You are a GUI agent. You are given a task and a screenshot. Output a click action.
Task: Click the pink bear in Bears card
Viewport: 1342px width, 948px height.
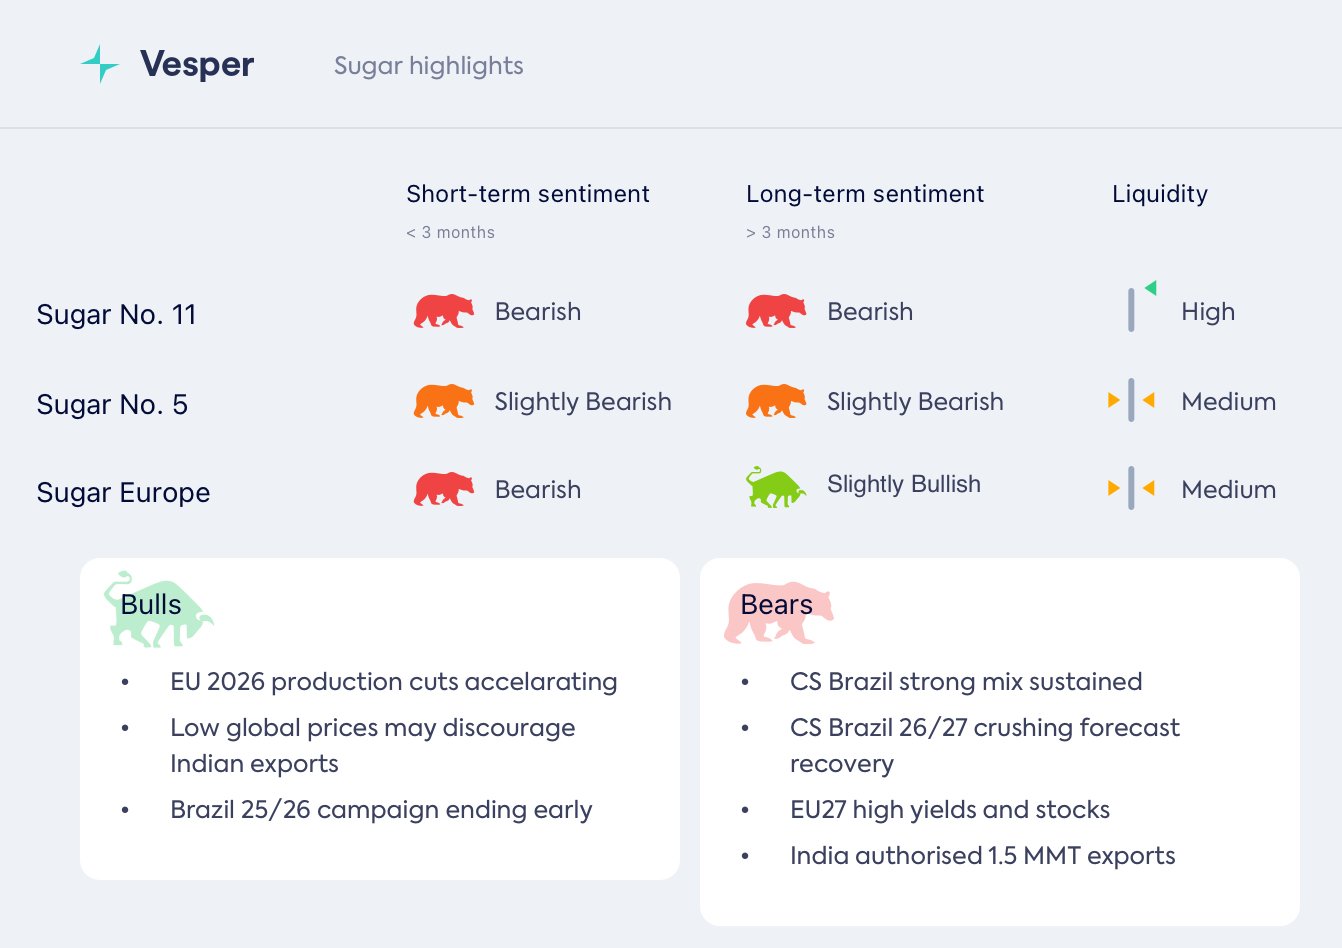pyautogui.click(x=778, y=612)
